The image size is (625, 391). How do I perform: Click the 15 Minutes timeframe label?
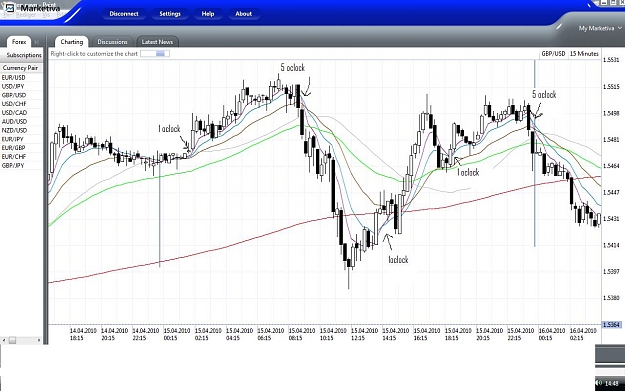584,53
